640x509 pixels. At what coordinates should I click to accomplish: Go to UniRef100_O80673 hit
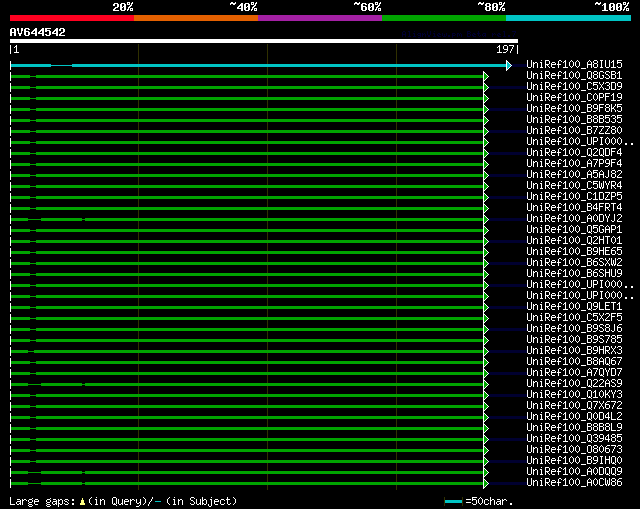[574, 450]
